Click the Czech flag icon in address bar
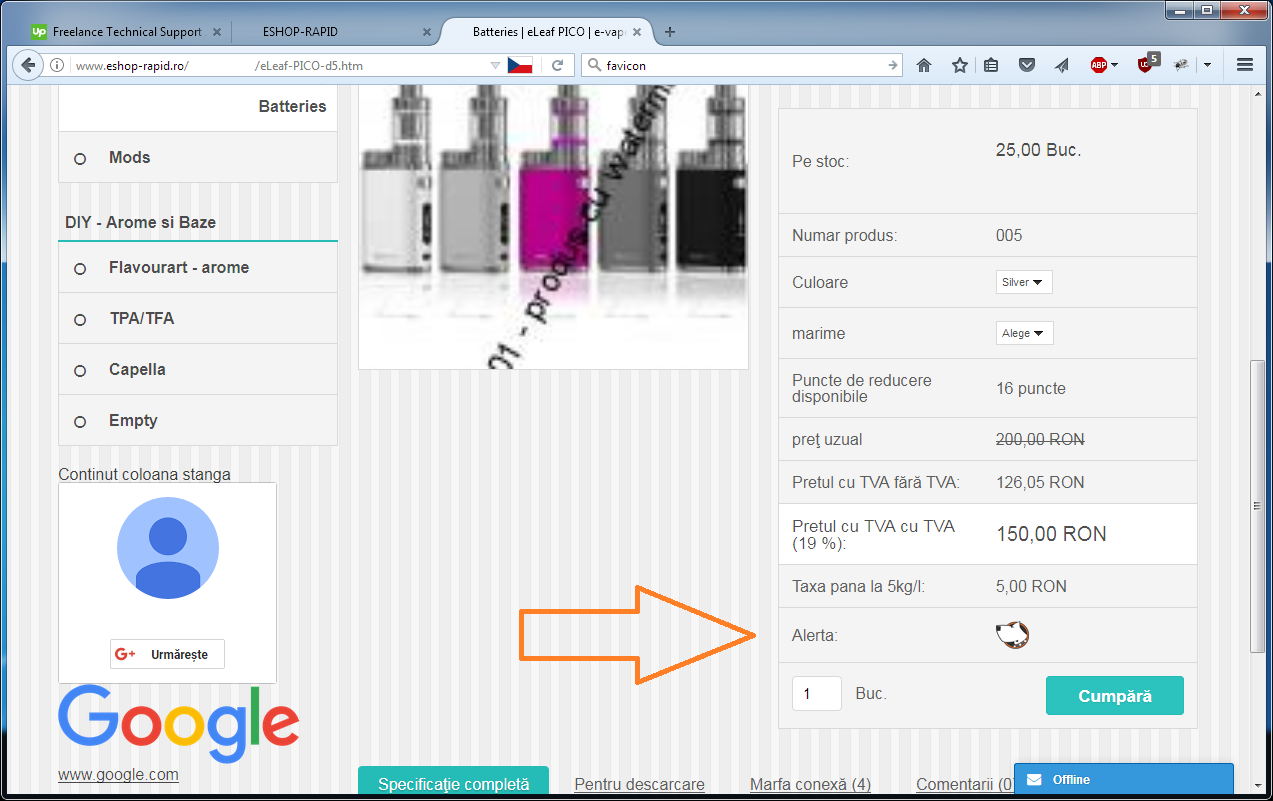Image resolution: width=1273 pixels, height=801 pixels. point(519,65)
